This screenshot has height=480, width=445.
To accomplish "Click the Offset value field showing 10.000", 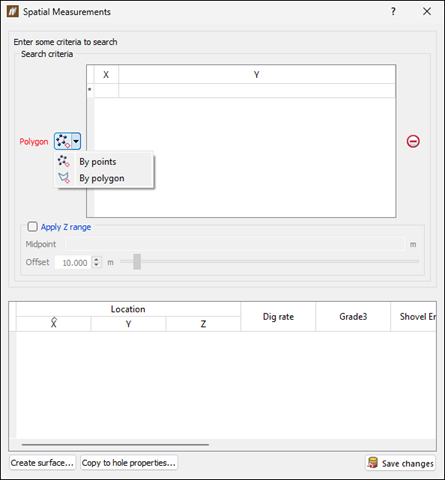I will [73, 262].
